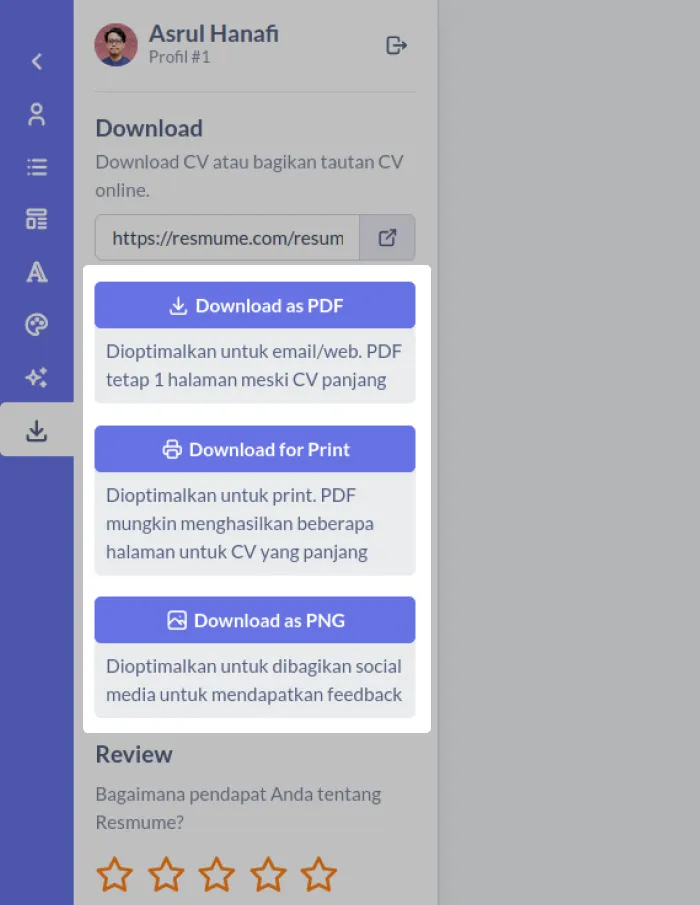Click 'Download CV atau bagikan tautan' text
This screenshot has width=700, height=905.
point(249,175)
